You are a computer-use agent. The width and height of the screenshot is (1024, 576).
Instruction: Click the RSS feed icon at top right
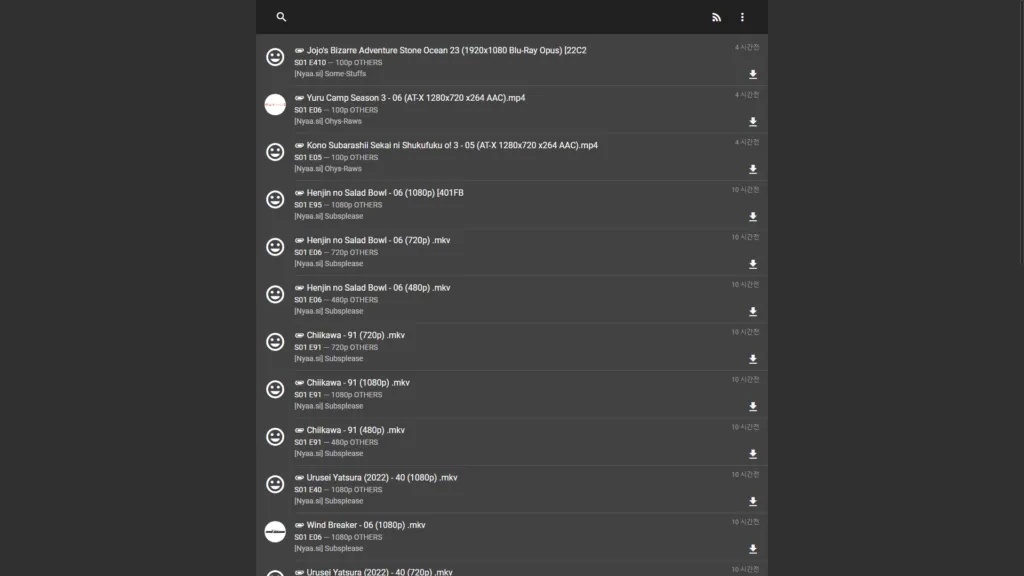point(716,17)
